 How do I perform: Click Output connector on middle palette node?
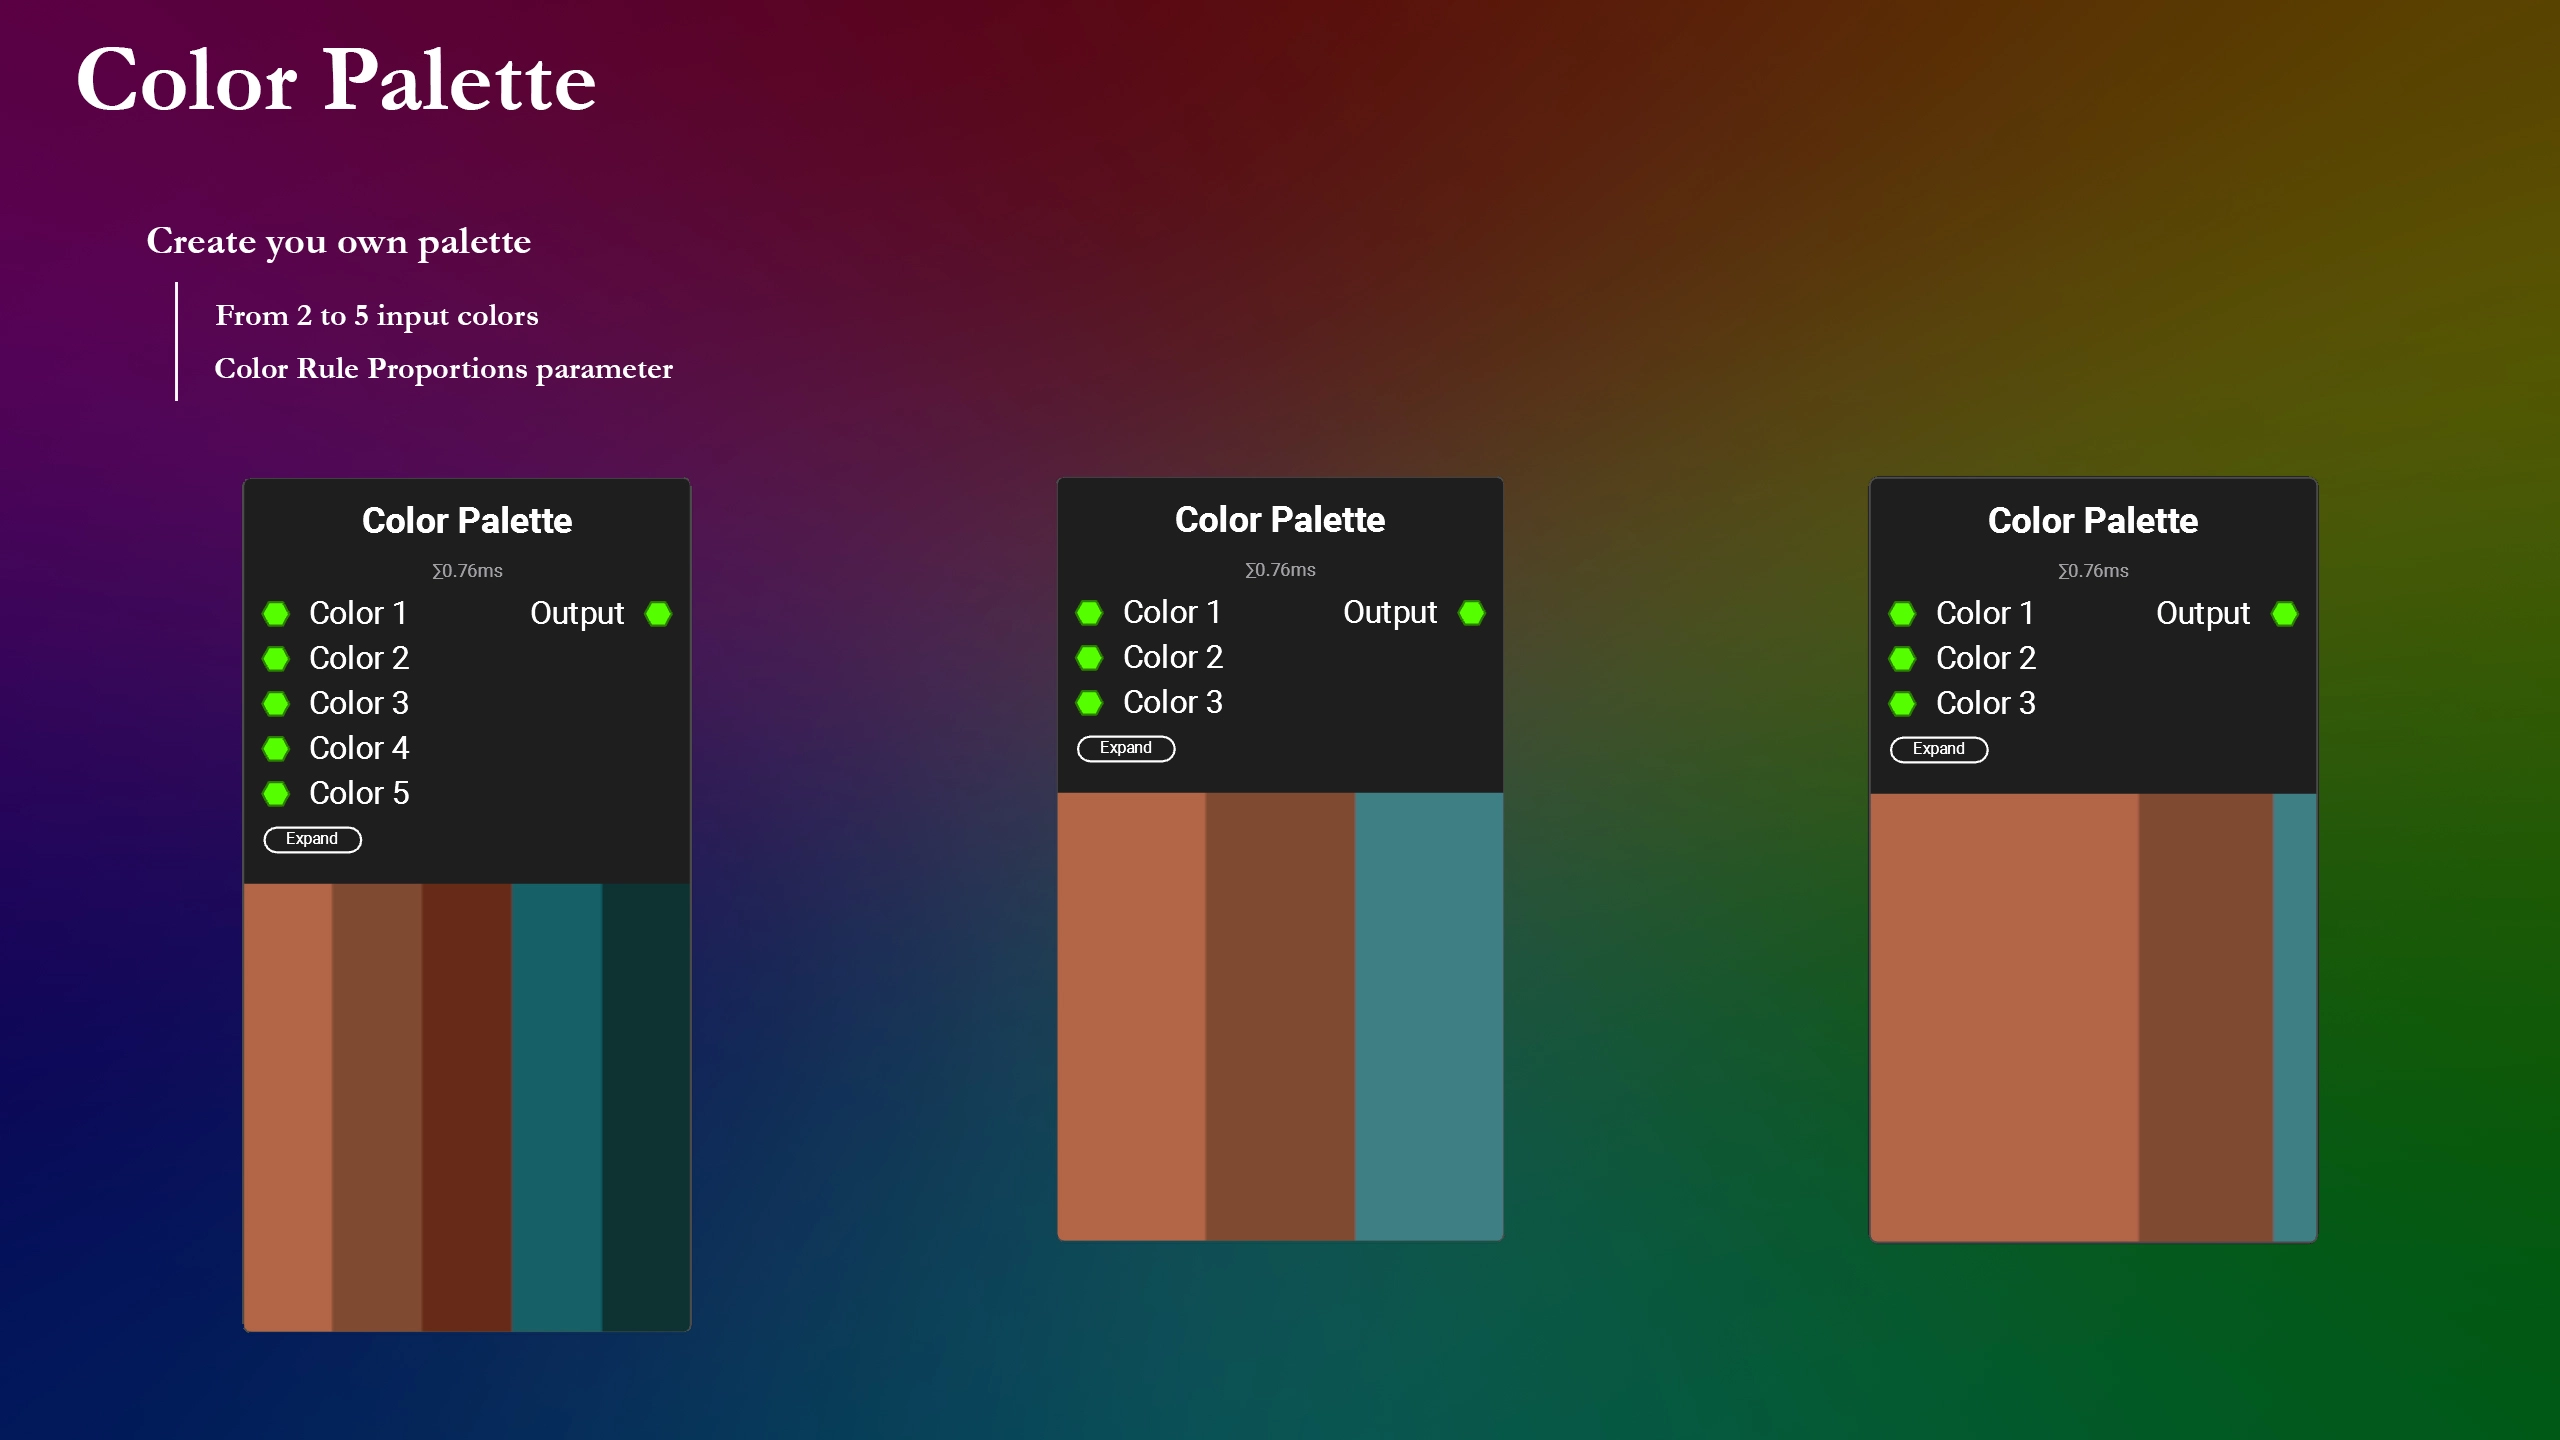pos(1471,612)
